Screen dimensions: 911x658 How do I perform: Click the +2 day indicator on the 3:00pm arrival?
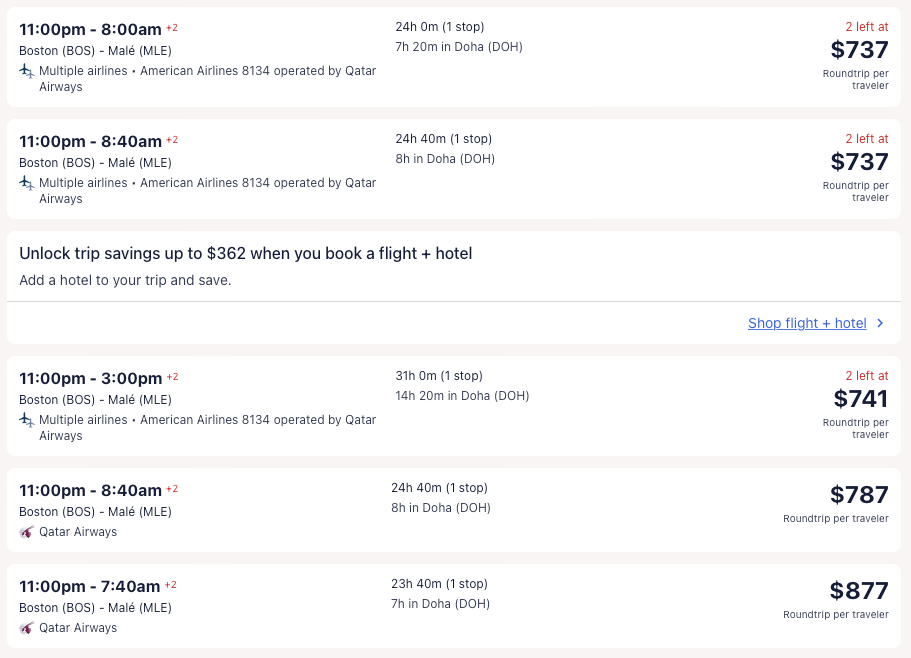coord(172,377)
